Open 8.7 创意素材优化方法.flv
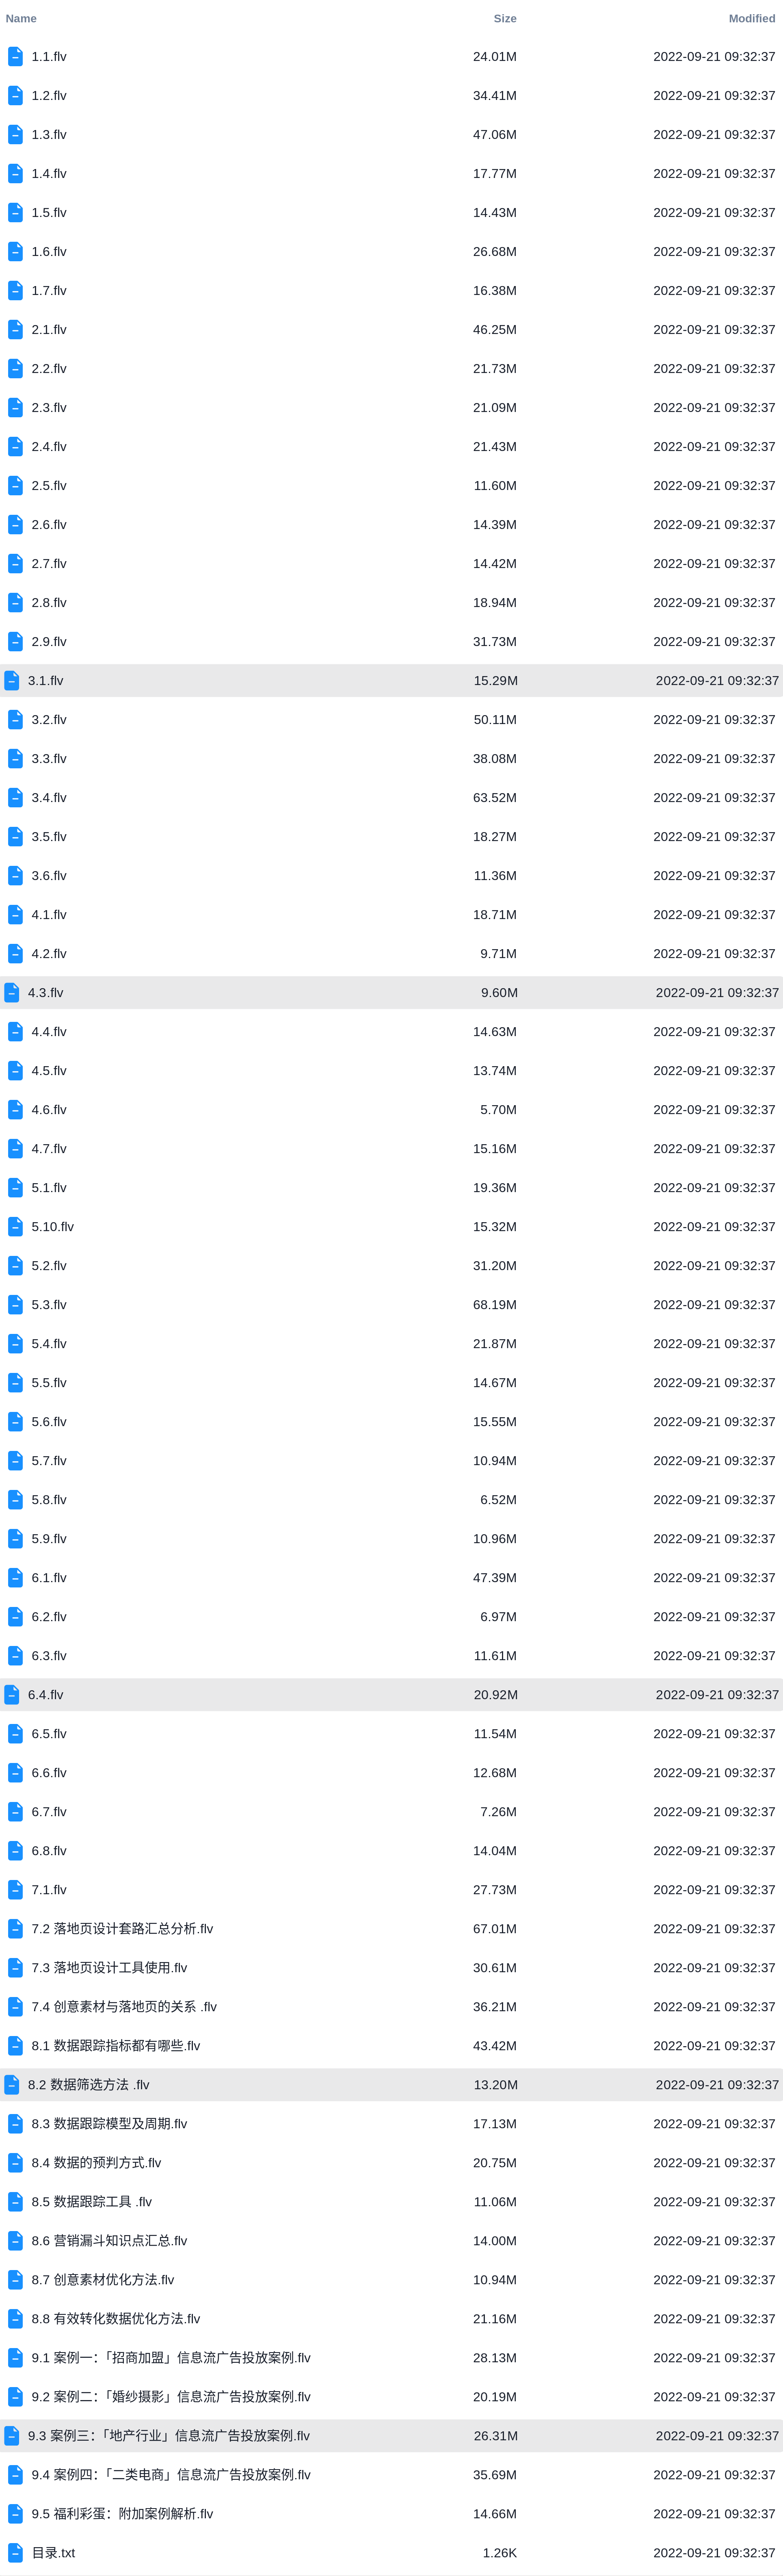 103,2280
